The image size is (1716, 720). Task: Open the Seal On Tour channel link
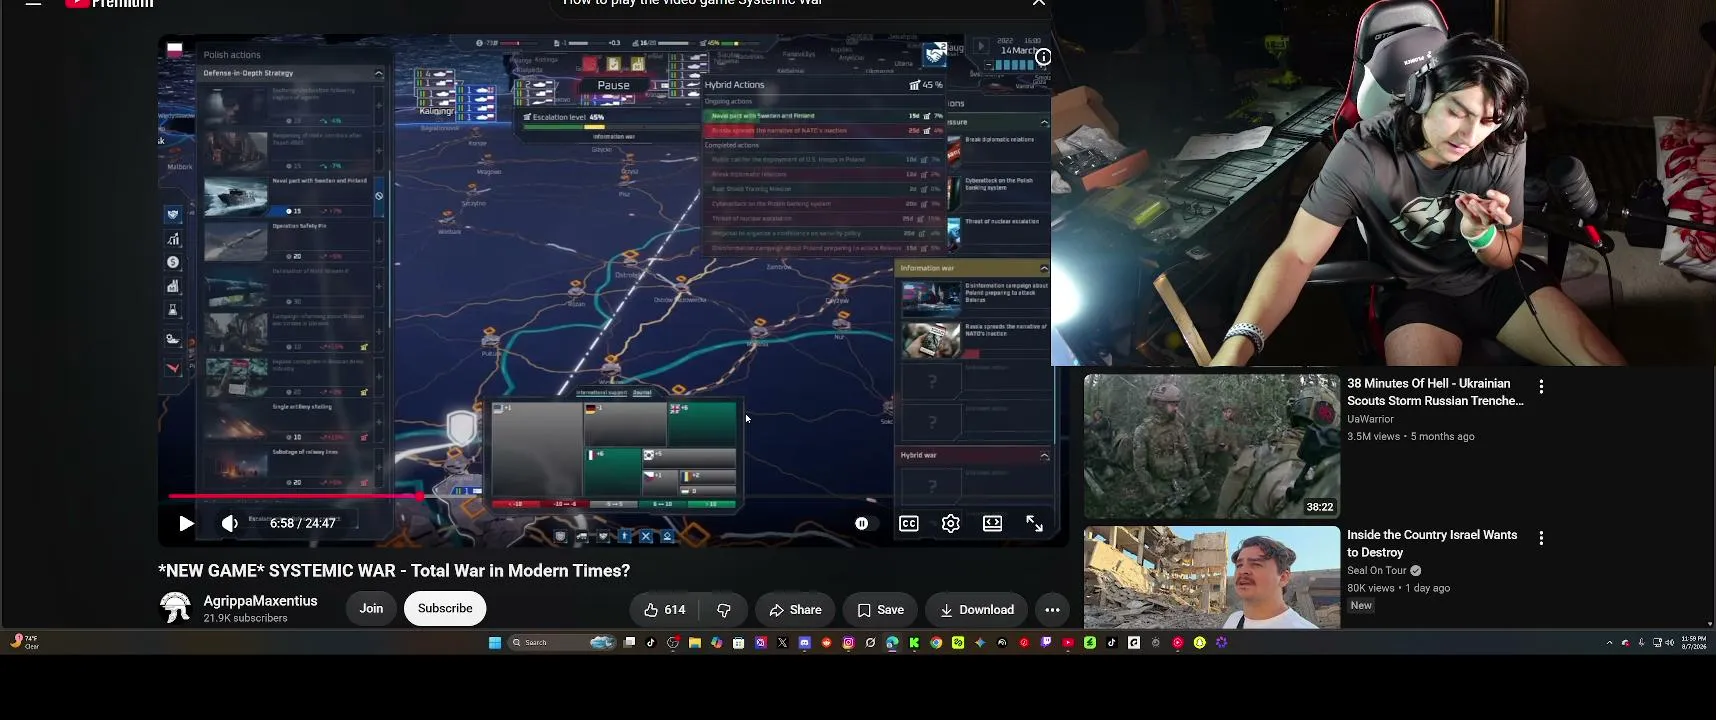pyautogui.click(x=1377, y=570)
